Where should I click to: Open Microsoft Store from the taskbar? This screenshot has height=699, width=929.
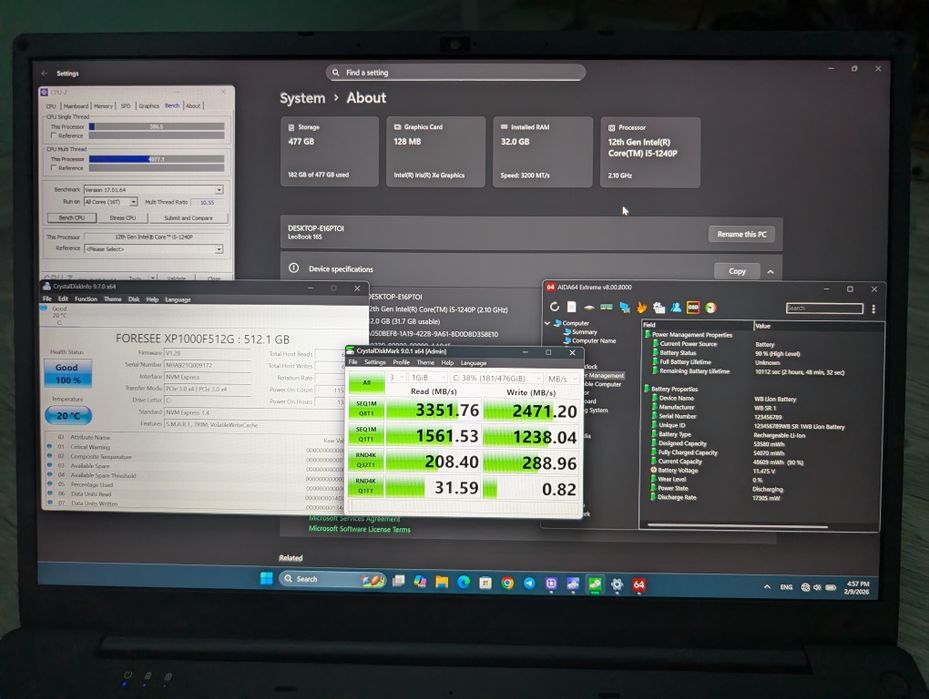pos(485,583)
